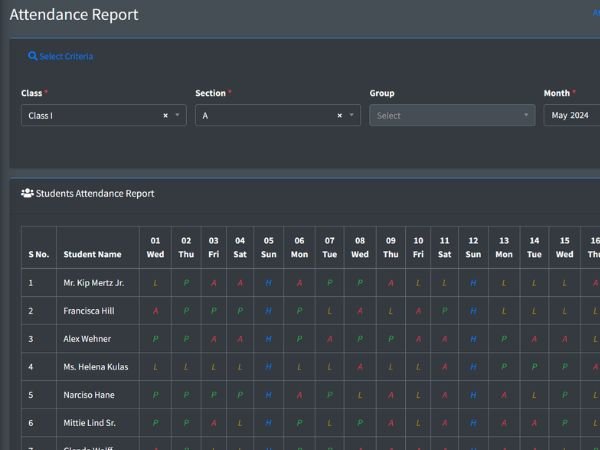Select student Narciso Hane

[89, 395]
